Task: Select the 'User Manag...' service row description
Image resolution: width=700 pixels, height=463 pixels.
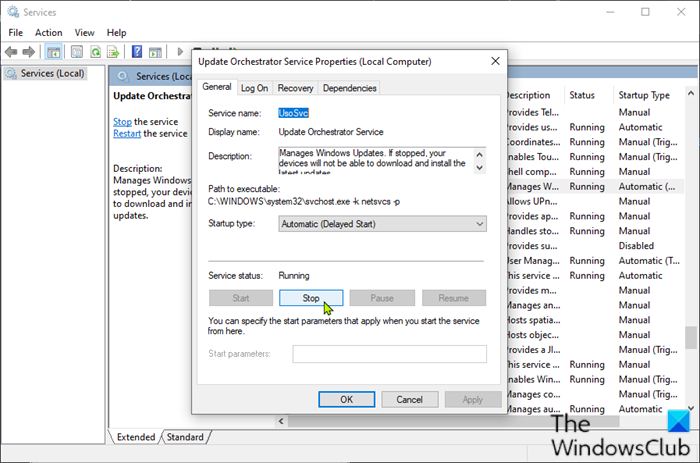Action: click(x=534, y=261)
